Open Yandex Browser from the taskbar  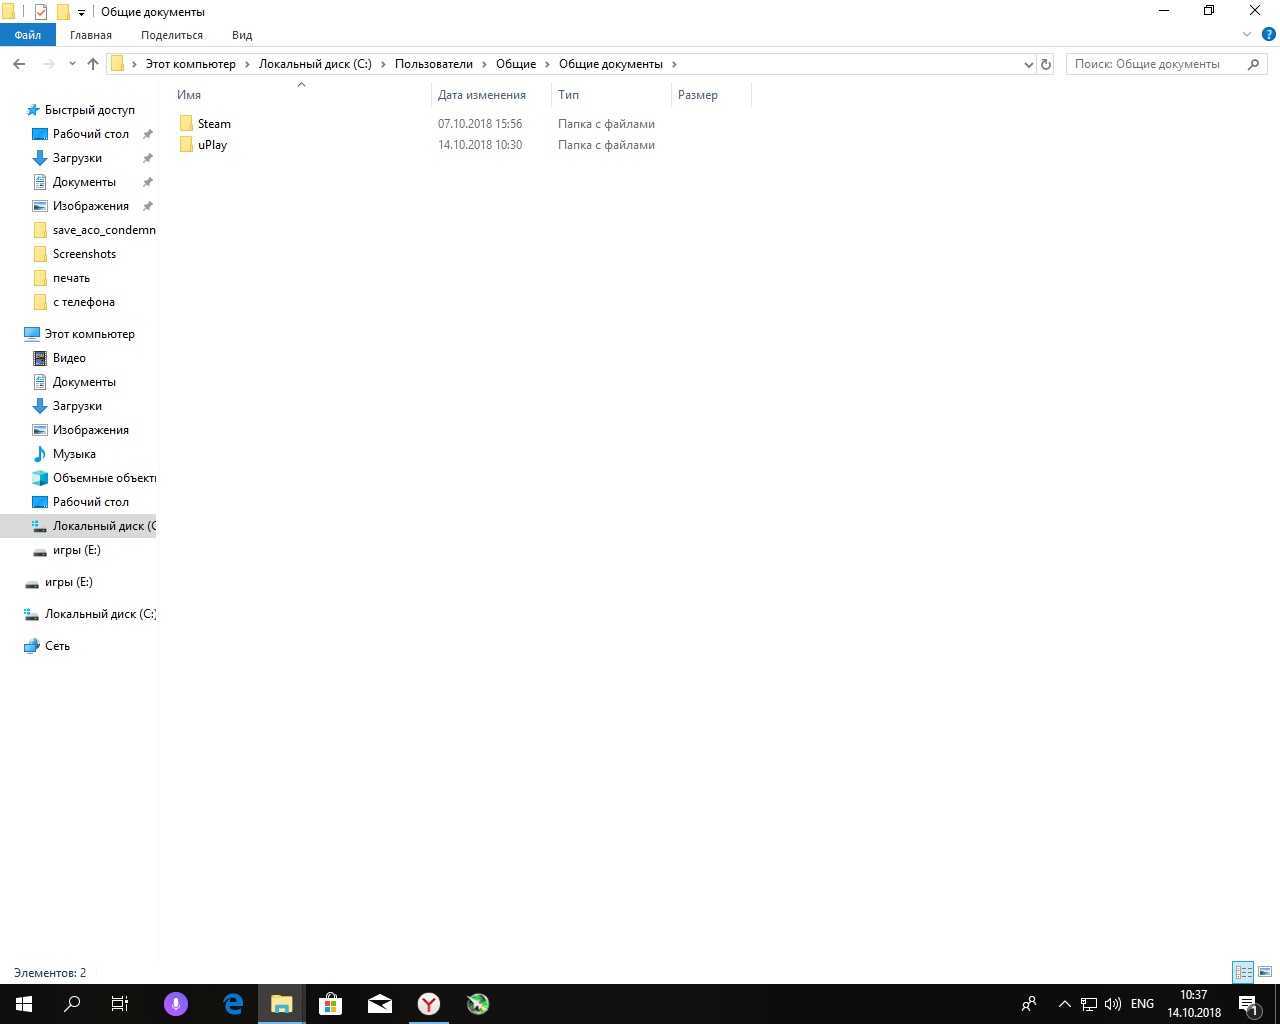(429, 1004)
